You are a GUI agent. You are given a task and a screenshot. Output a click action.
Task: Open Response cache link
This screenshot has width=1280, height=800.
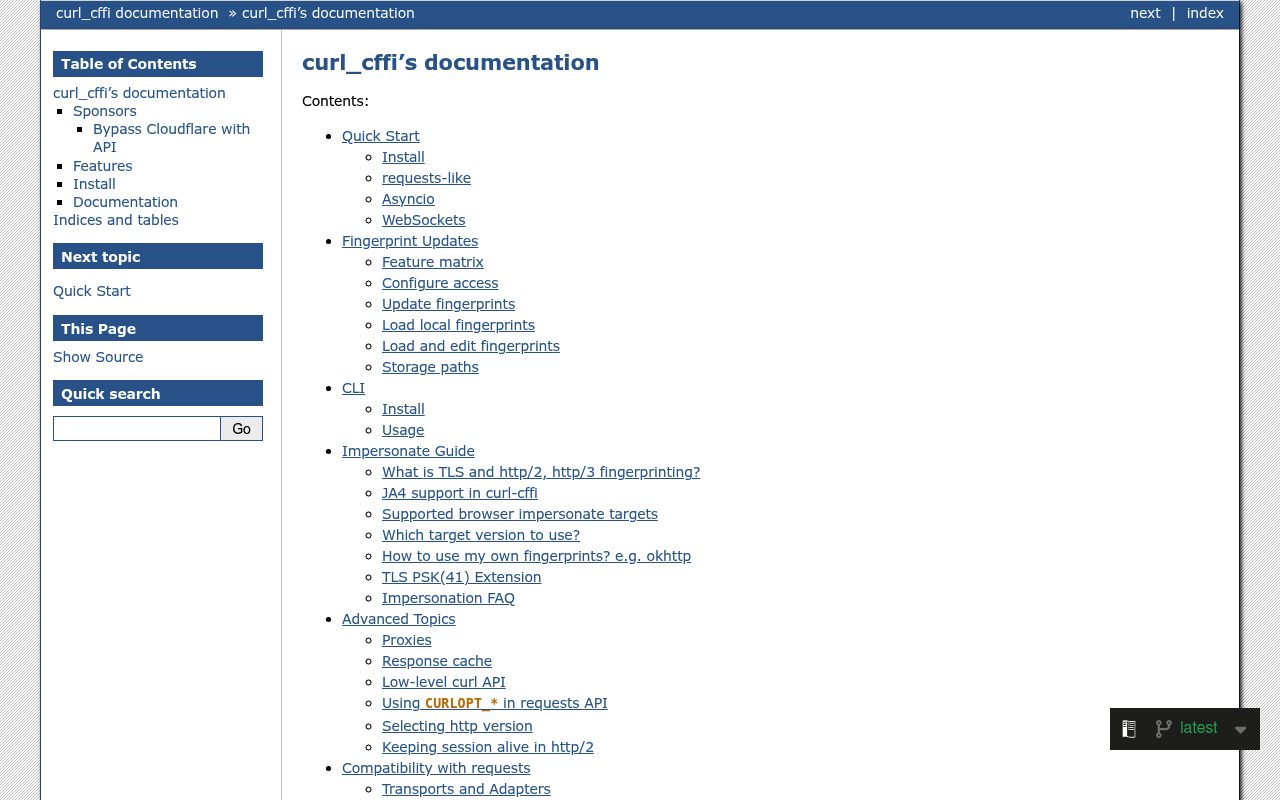pyautogui.click(x=437, y=661)
